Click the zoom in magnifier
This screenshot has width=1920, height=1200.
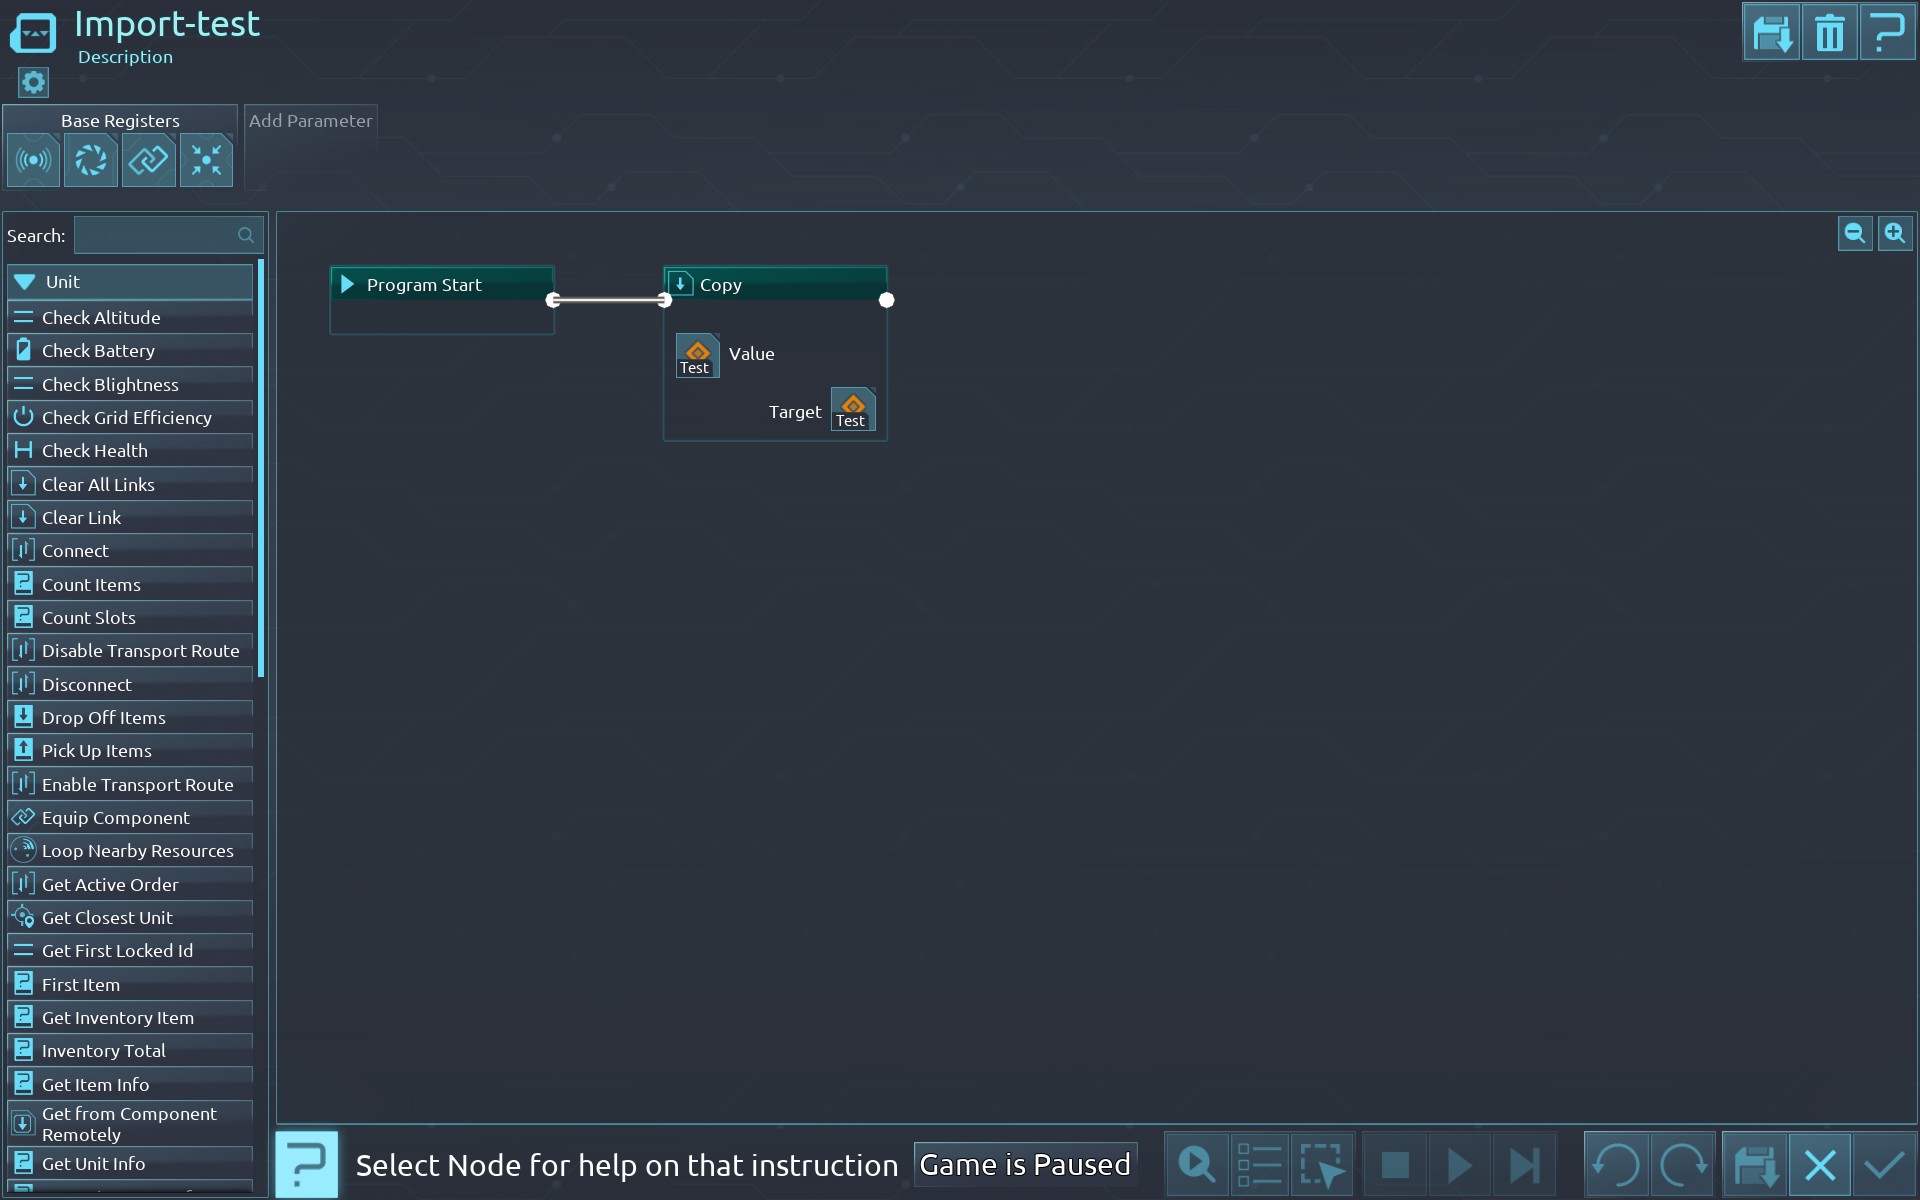point(1895,234)
